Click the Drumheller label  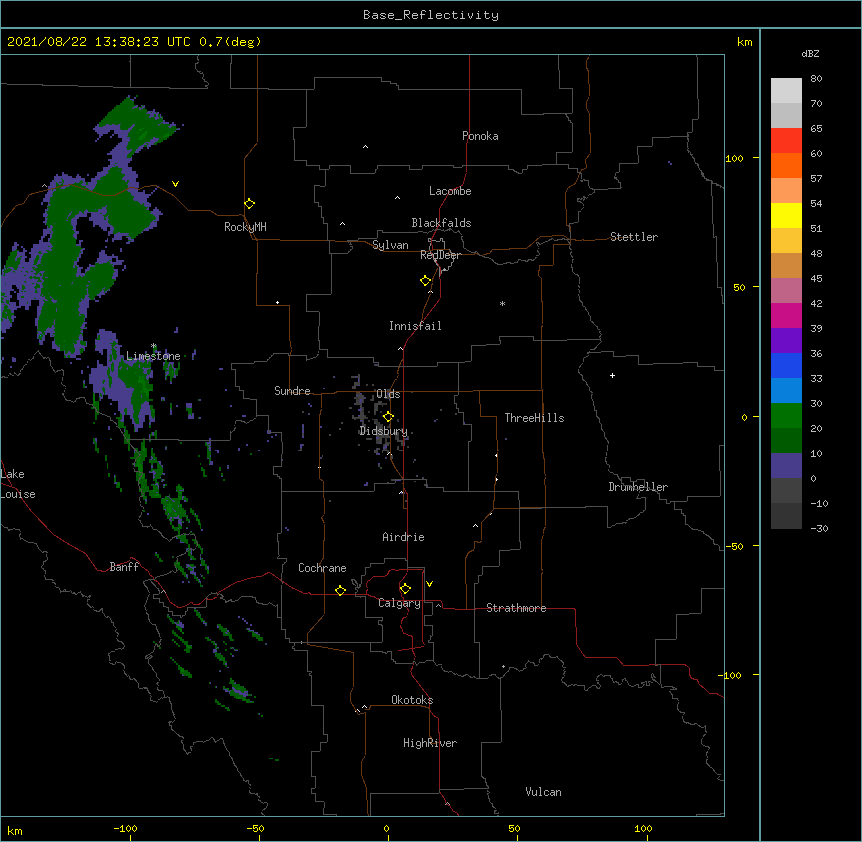click(x=638, y=487)
